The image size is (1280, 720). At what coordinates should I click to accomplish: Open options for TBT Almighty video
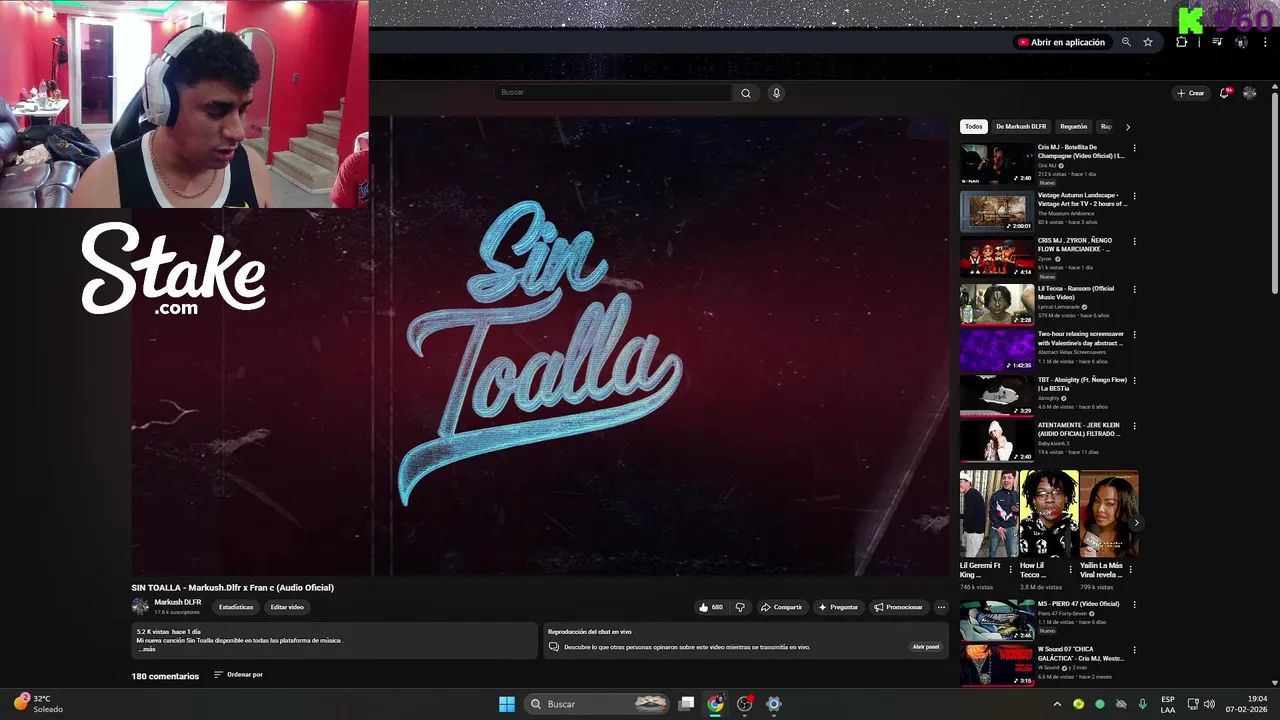(x=1134, y=381)
